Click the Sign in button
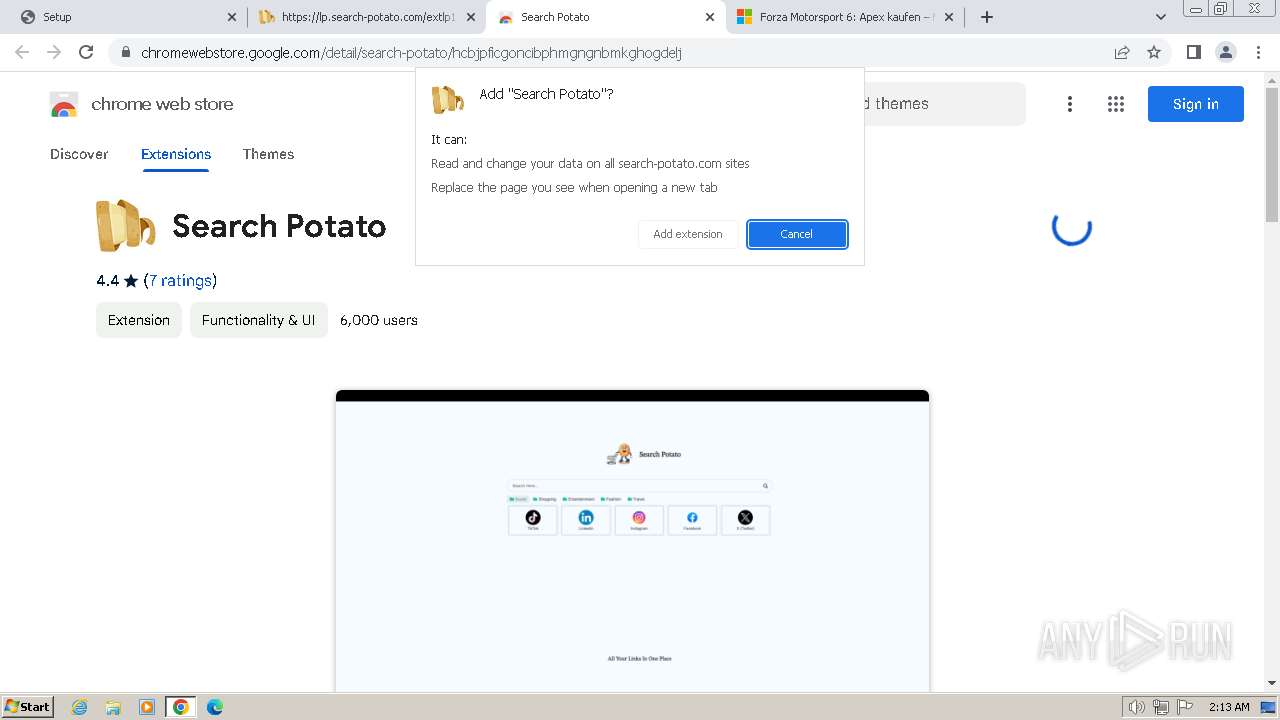 [1196, 104]
